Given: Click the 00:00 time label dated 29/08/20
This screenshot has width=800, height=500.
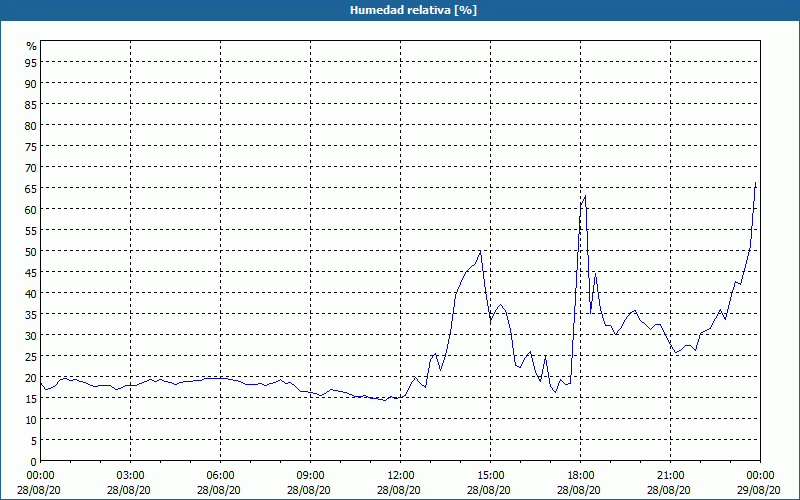Looking at the screenshot, I should 760,476.
